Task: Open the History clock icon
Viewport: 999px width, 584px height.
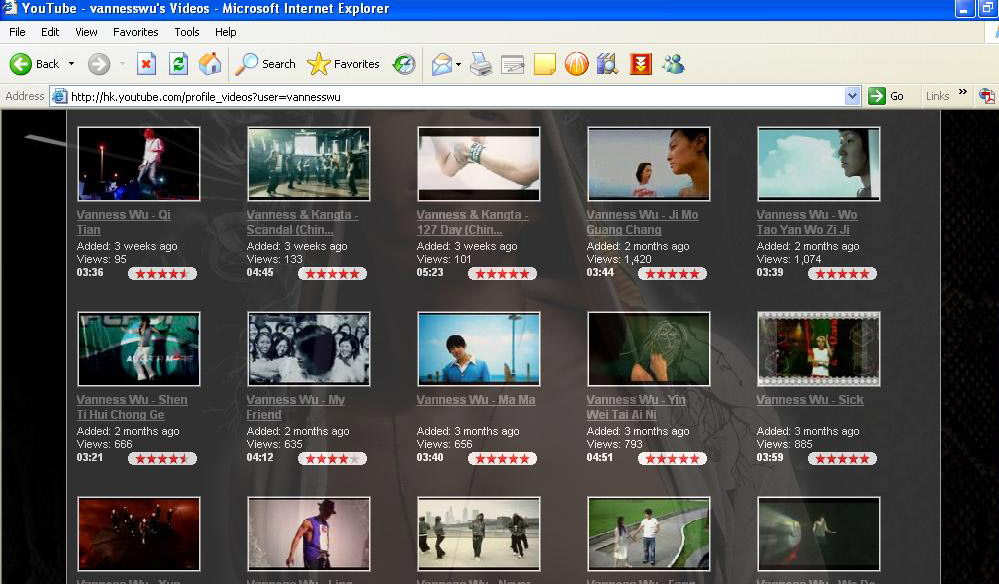Action: click(404, 64)
